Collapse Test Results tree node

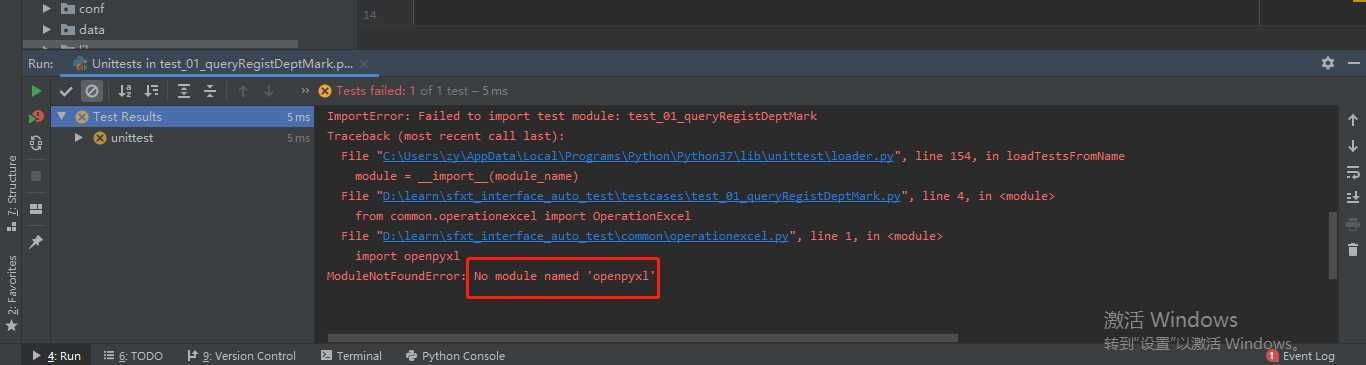coord(62,117)
